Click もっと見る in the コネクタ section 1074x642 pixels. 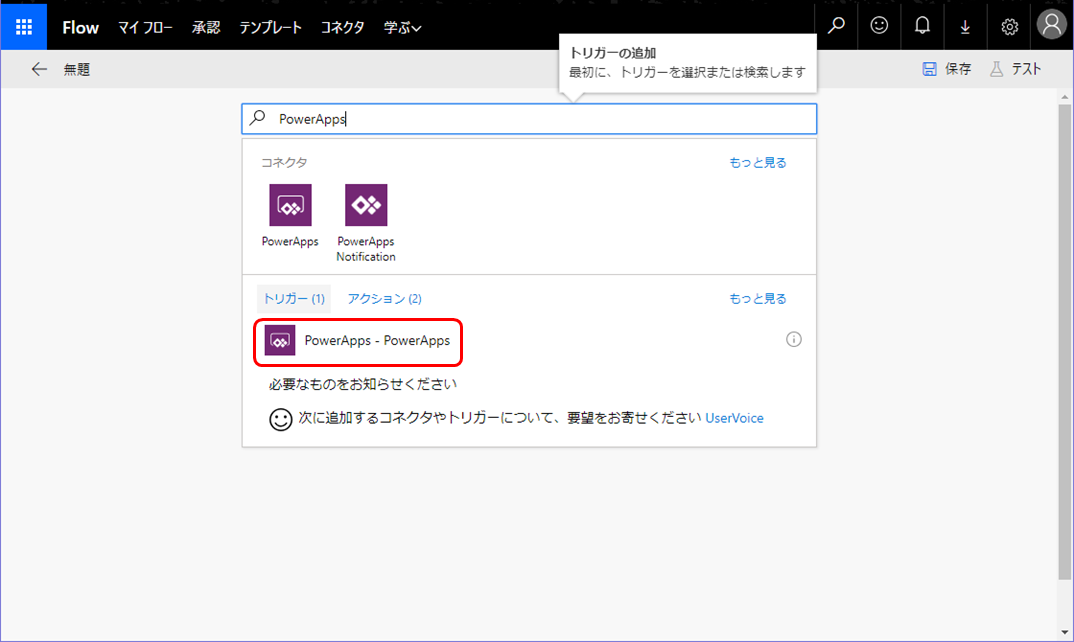pos(757,162)
